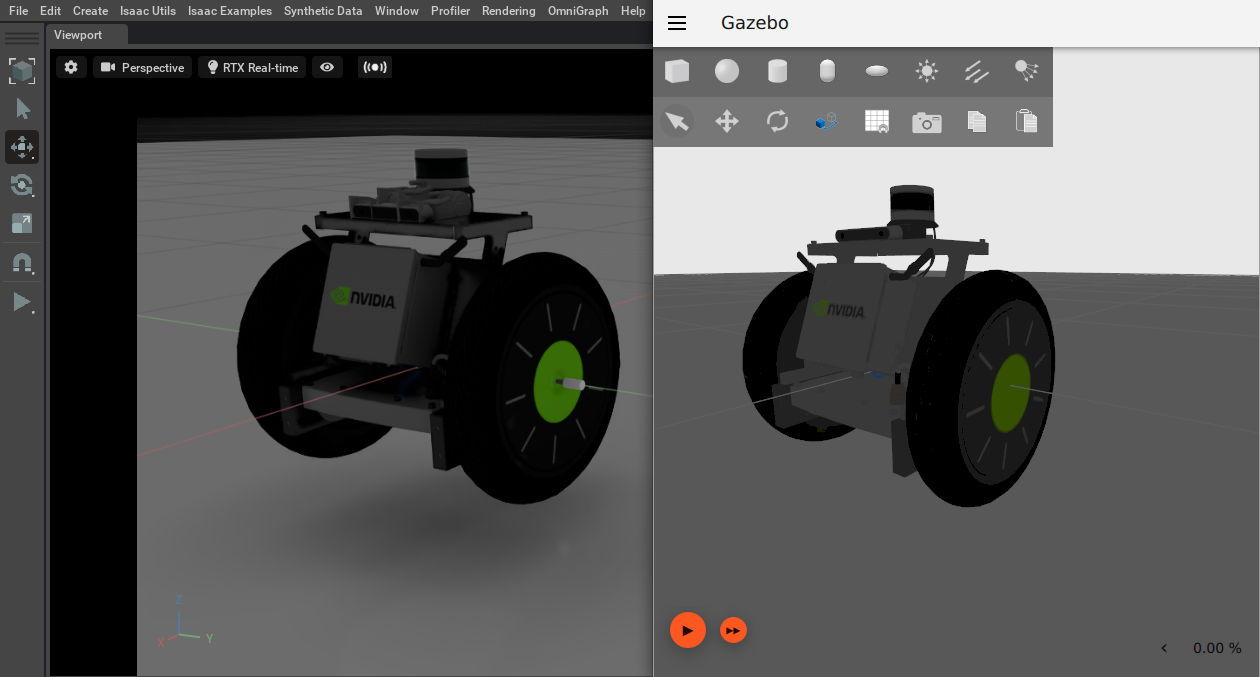Open the Synthetic Data menu
The image size is (1260, 677).
click(x=323, y=11)
